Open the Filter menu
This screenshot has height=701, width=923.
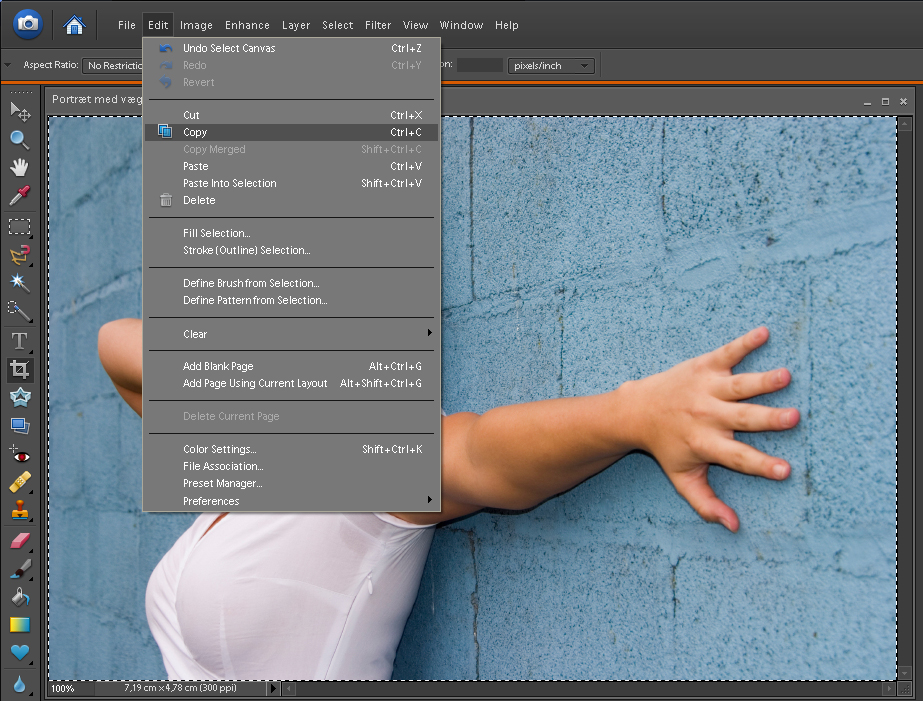pos(378,25)
